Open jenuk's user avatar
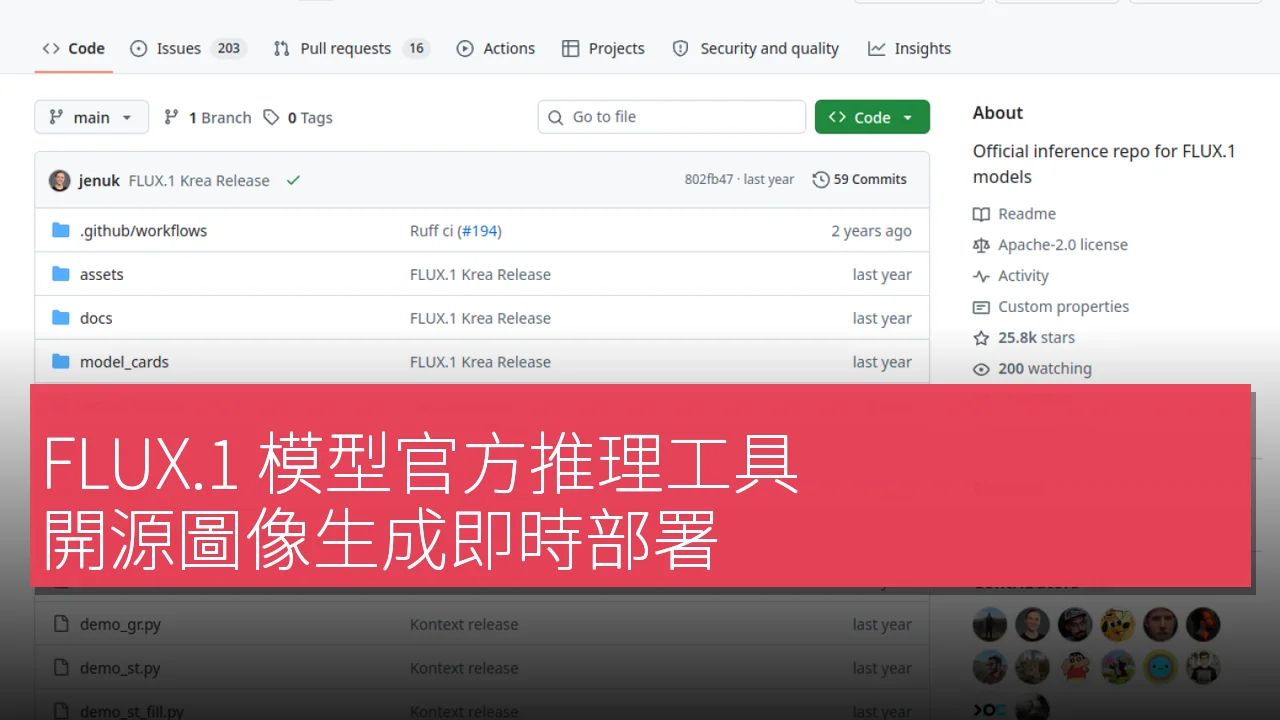 [60, 180]
